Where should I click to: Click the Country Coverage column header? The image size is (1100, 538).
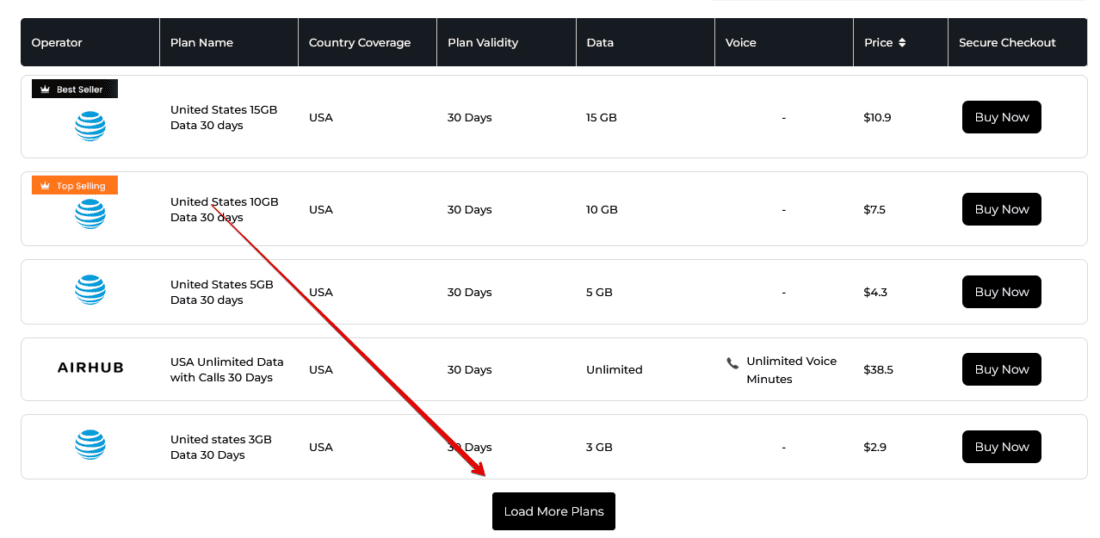click(359, 43)
